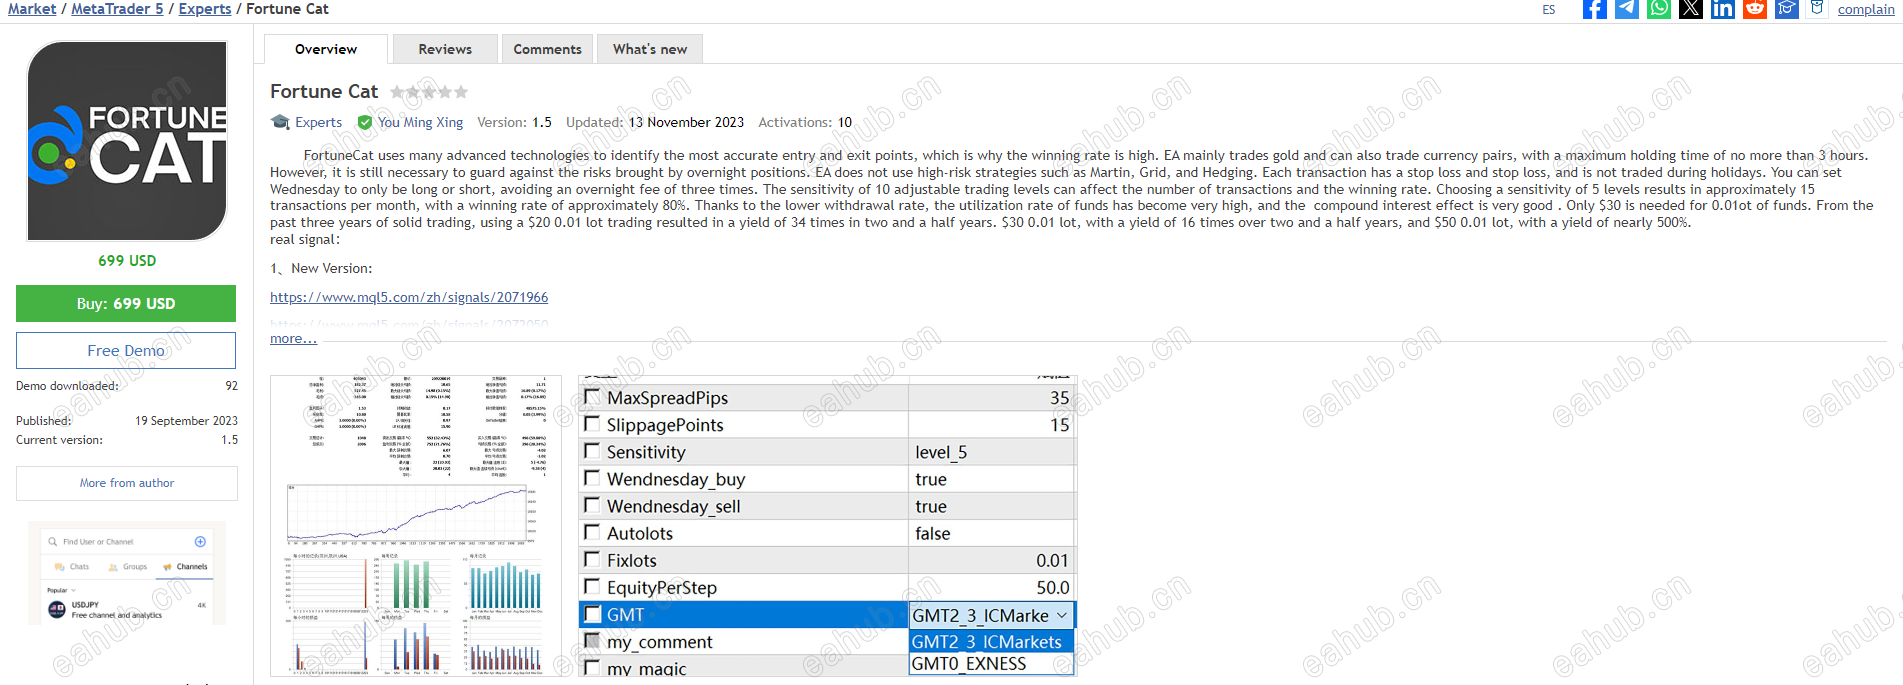Open author You Ming Xing profile

pos(420,122)
